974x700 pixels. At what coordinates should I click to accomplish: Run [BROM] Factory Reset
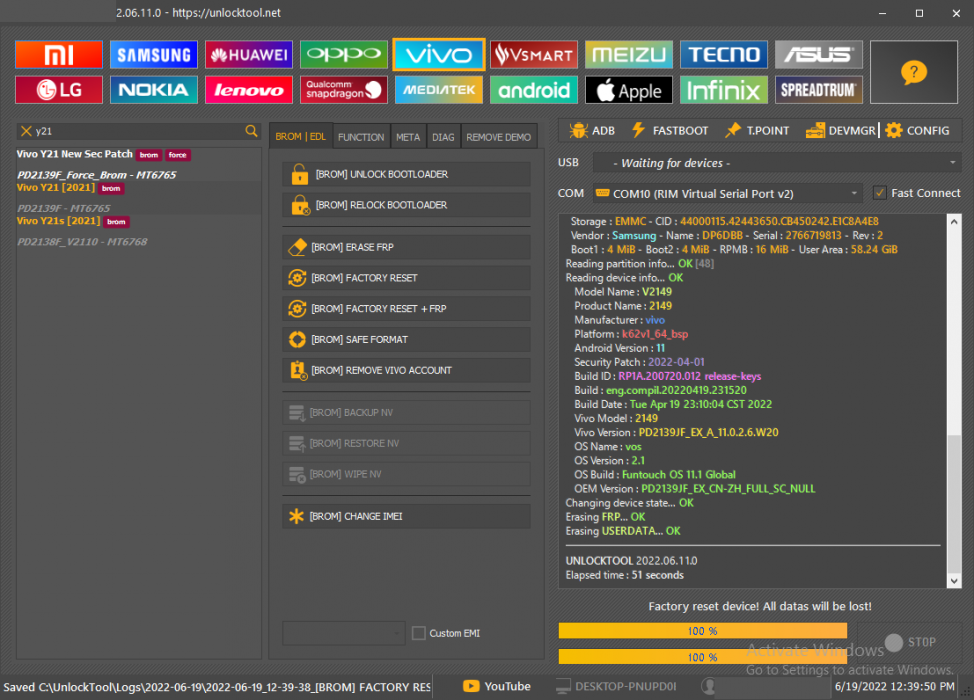(406, 278)
